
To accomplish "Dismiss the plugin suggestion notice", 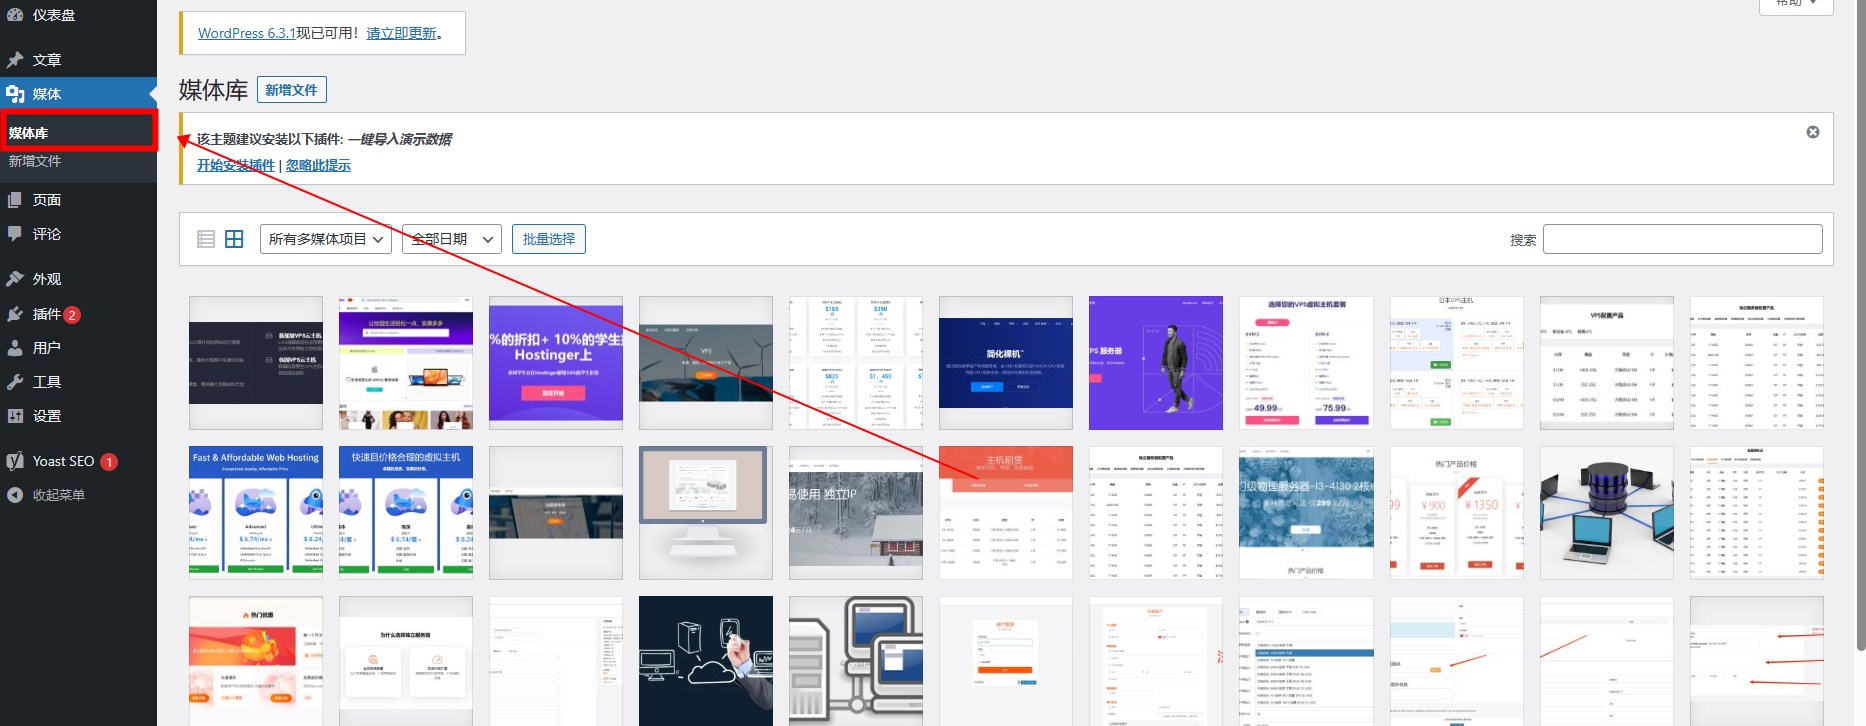I will click(x=1812, y=132).
